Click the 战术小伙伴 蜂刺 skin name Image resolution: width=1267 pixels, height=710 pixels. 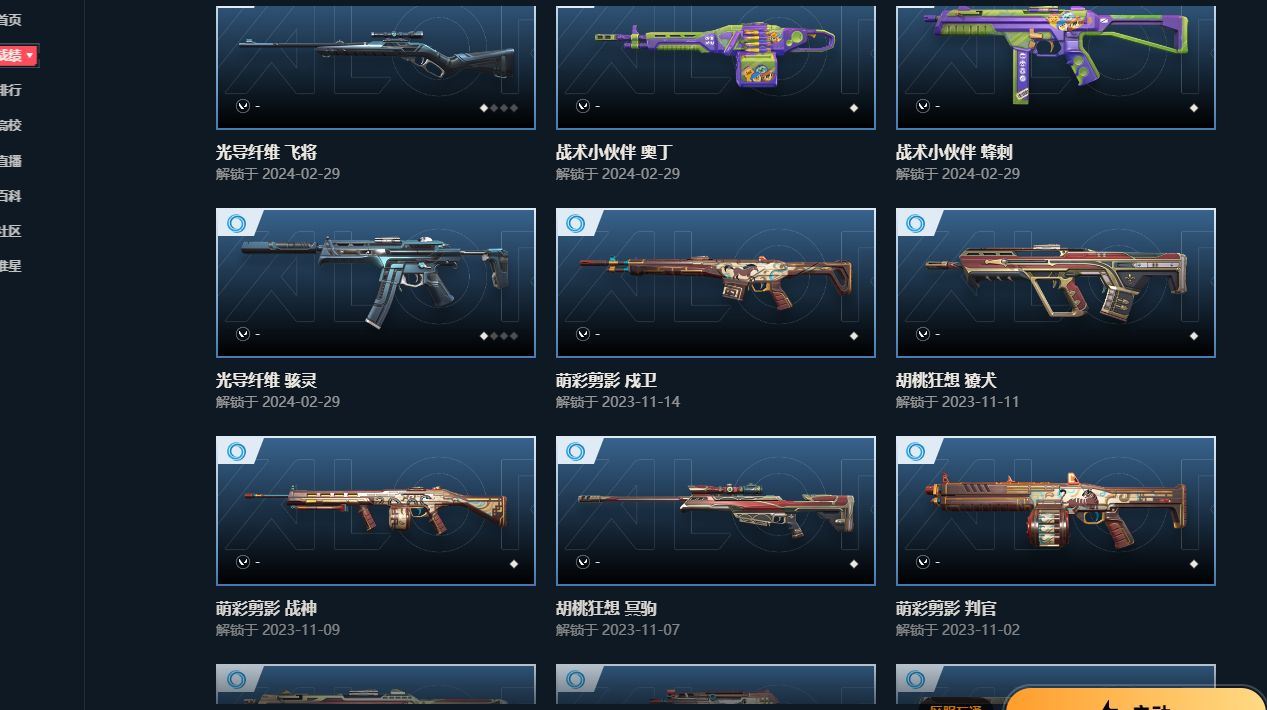tap(954, 152)
